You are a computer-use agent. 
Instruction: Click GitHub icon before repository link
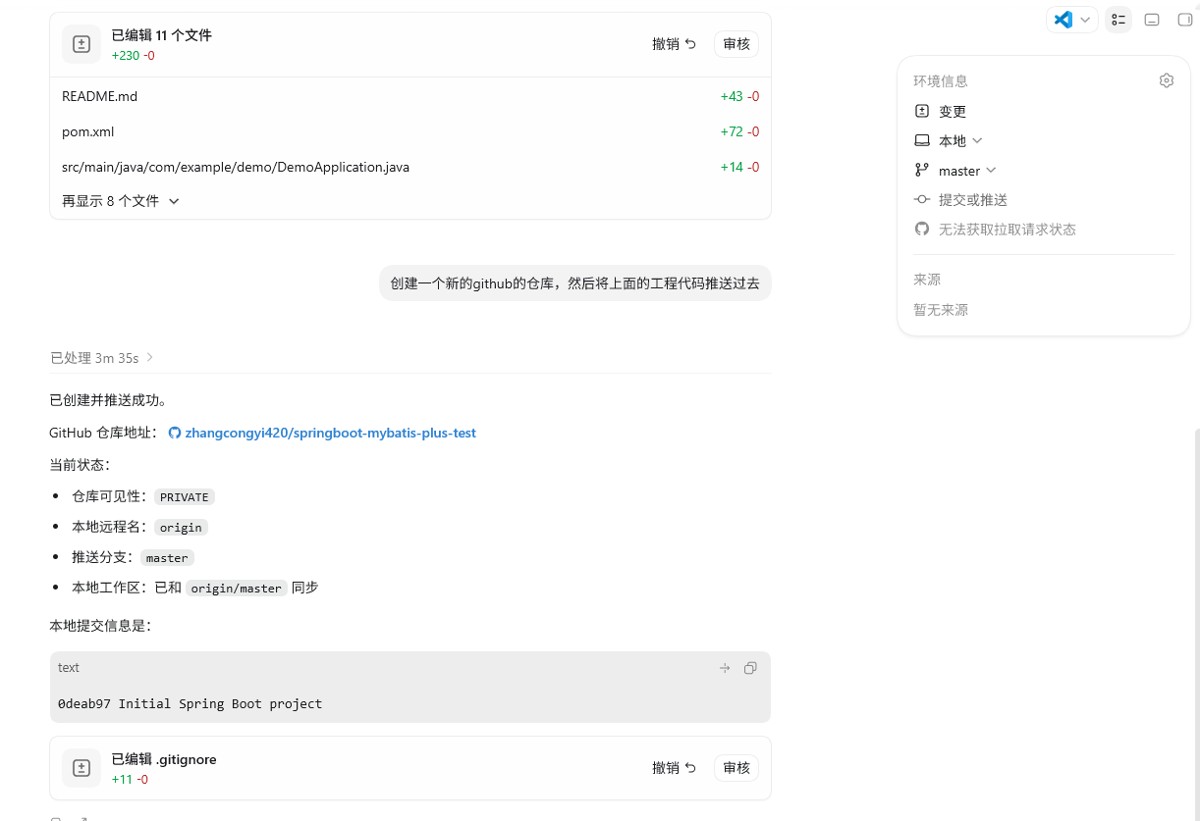pyautogui.click(x=174, y=433)
